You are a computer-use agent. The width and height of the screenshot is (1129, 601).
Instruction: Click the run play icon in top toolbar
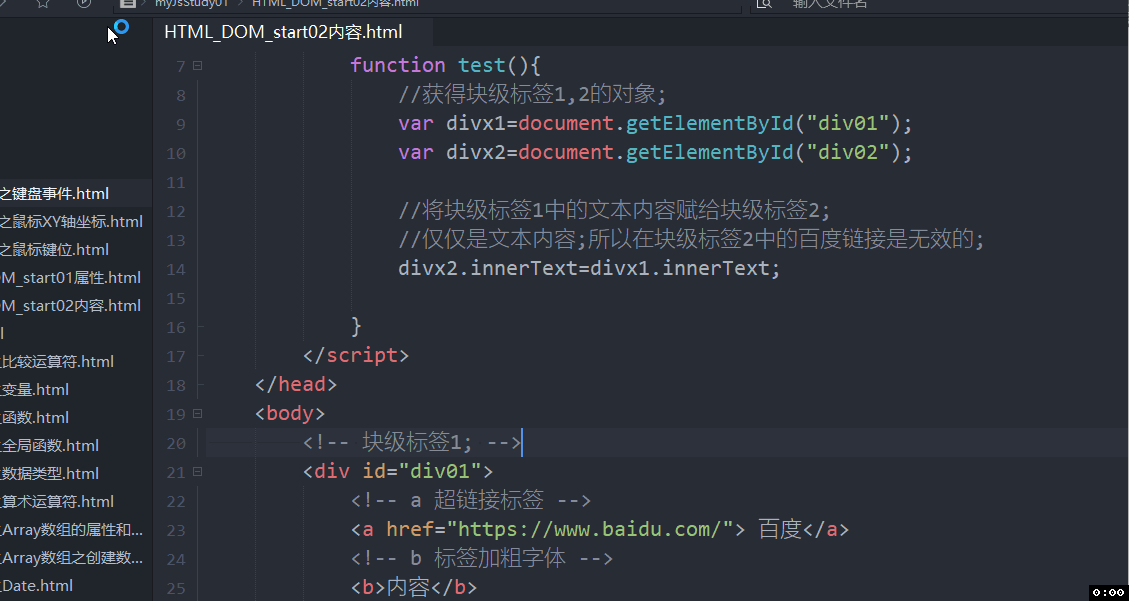84,3
